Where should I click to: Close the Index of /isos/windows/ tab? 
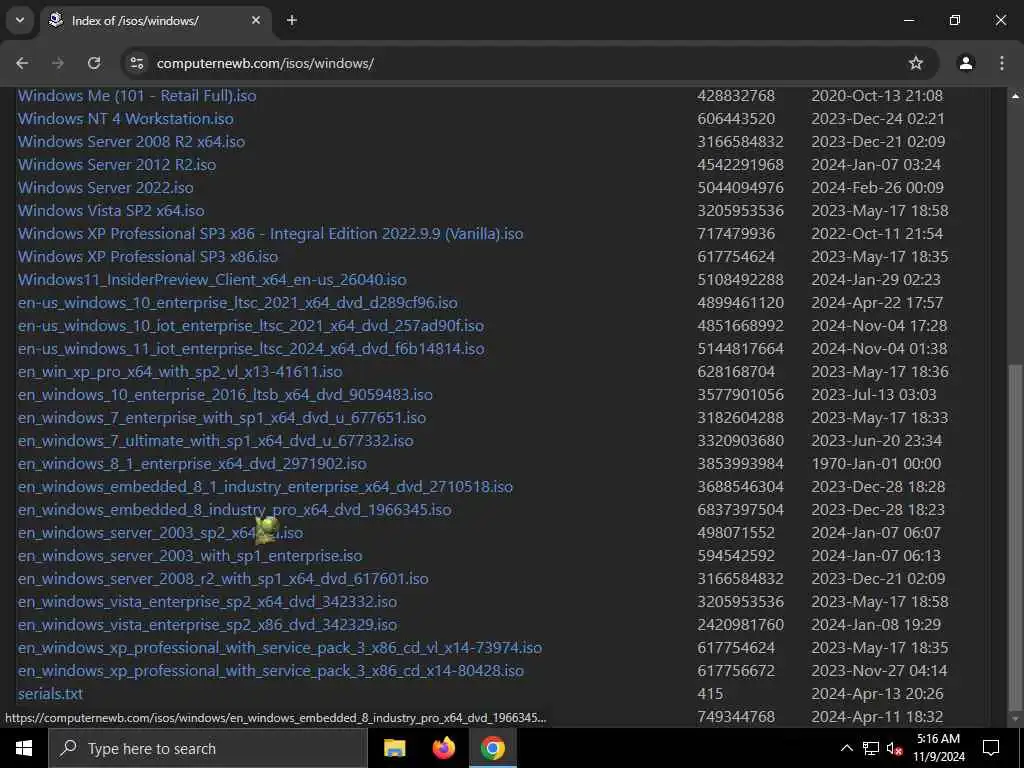(x=256, y=20)
